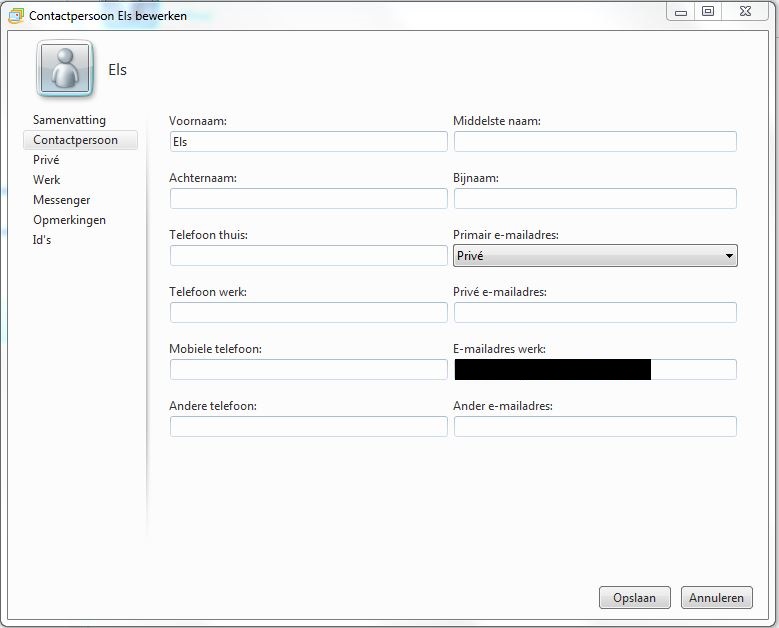Click the Bijnaam text box
This screenshot has width=779, height=628.
pos(595,199)
